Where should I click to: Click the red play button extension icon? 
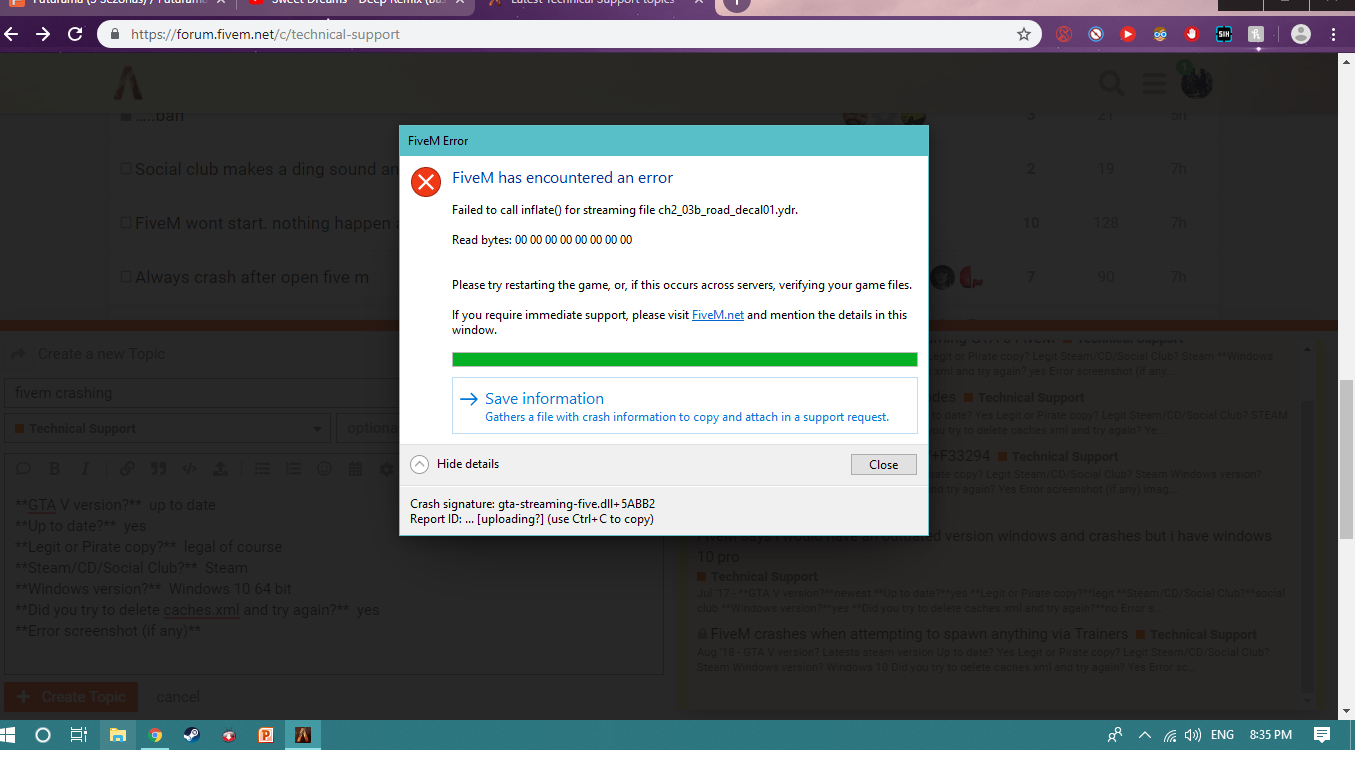[1128, 34]
